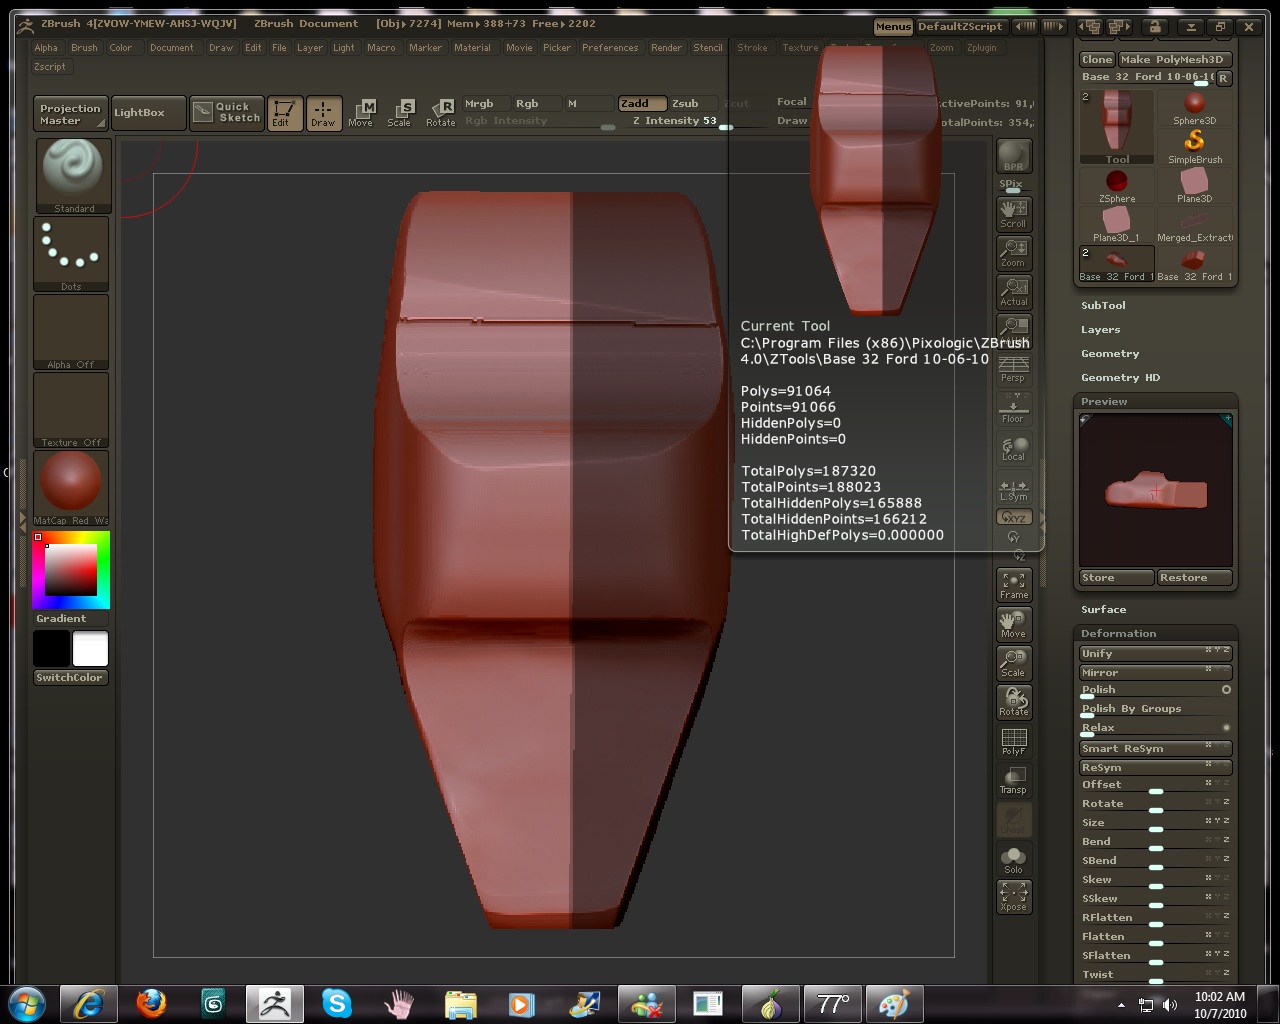Select the Move tool in top toolbar

361,112
